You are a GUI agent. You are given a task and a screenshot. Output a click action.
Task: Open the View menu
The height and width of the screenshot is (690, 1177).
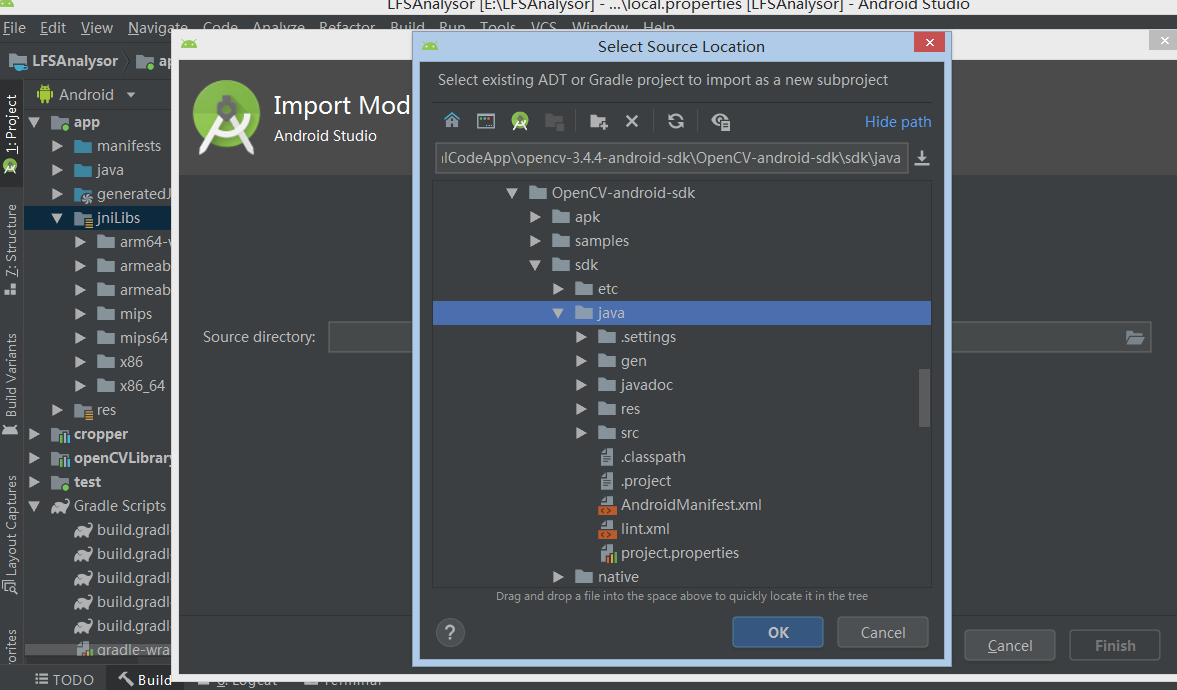(x=97, y=28)
